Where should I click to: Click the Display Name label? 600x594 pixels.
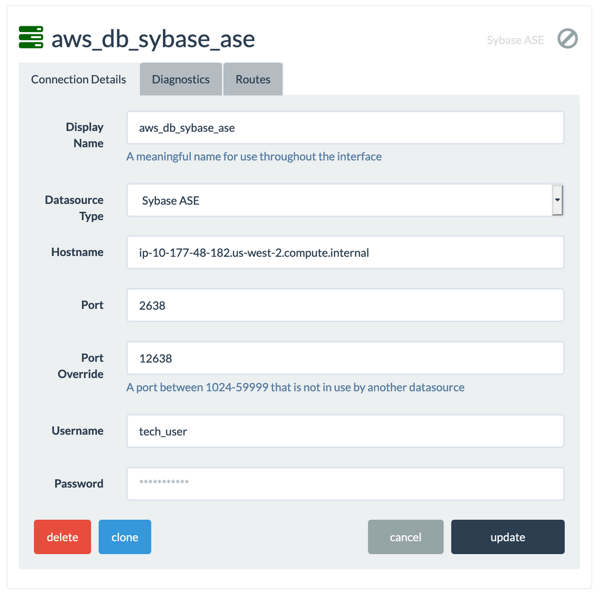[85, 135]
